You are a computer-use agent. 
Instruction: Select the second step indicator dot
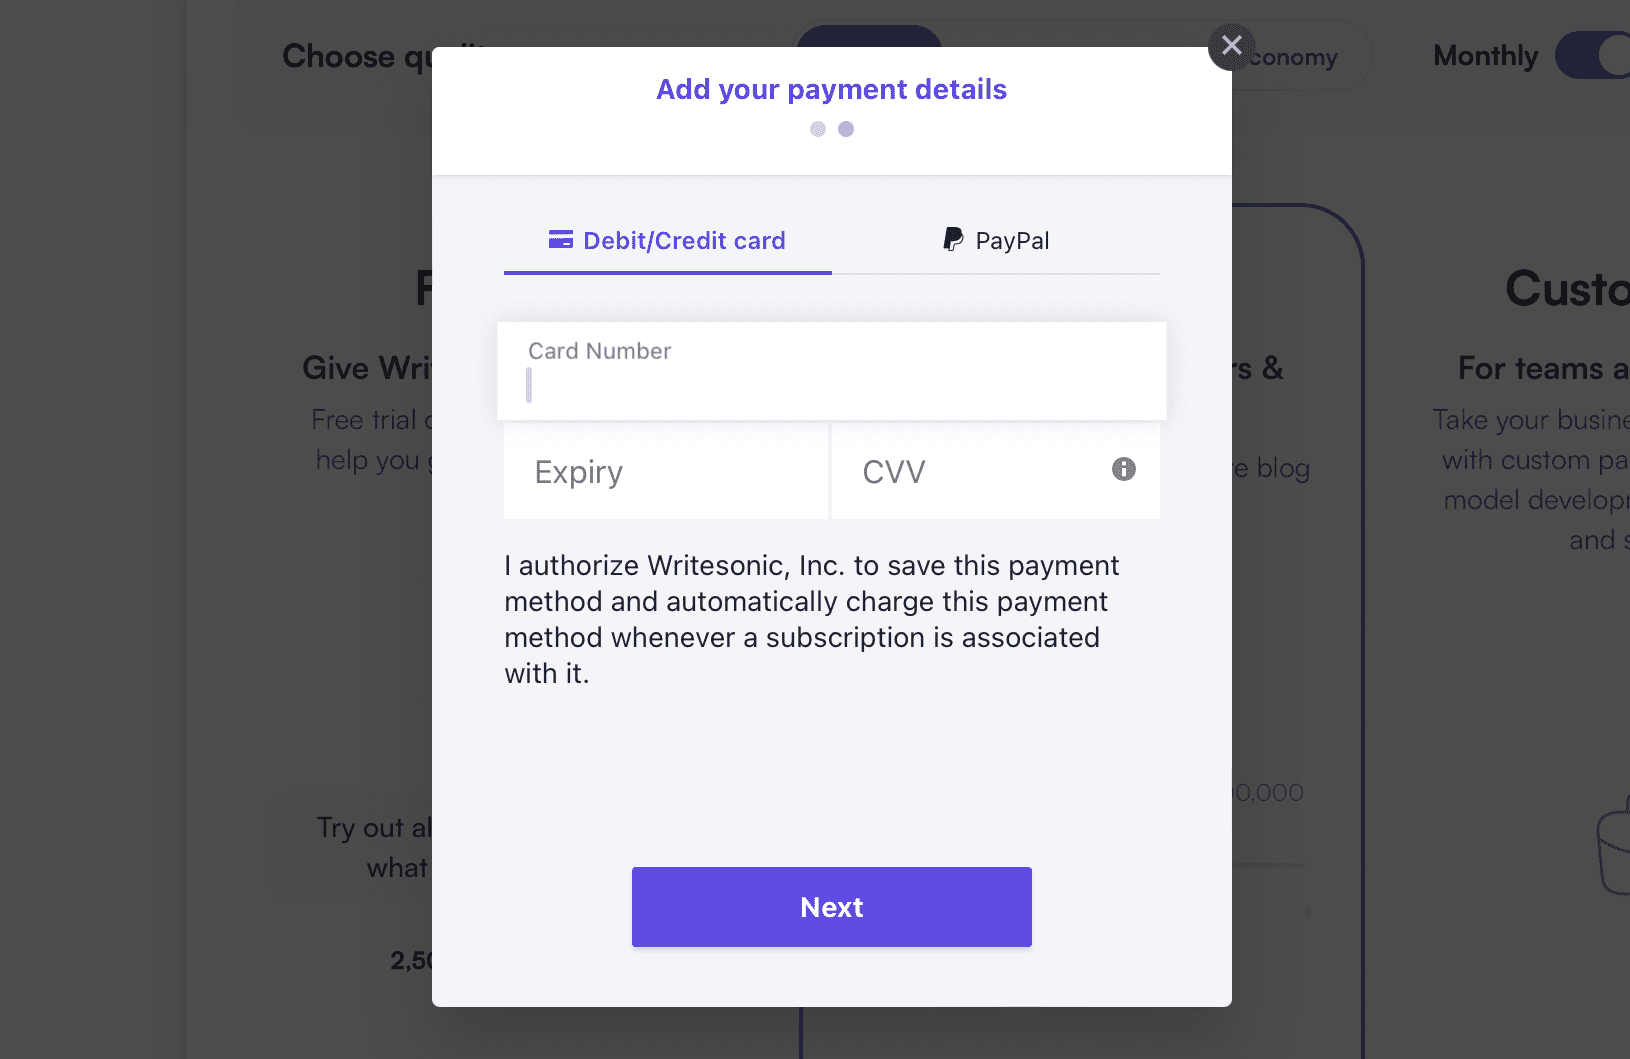(846, 129)
